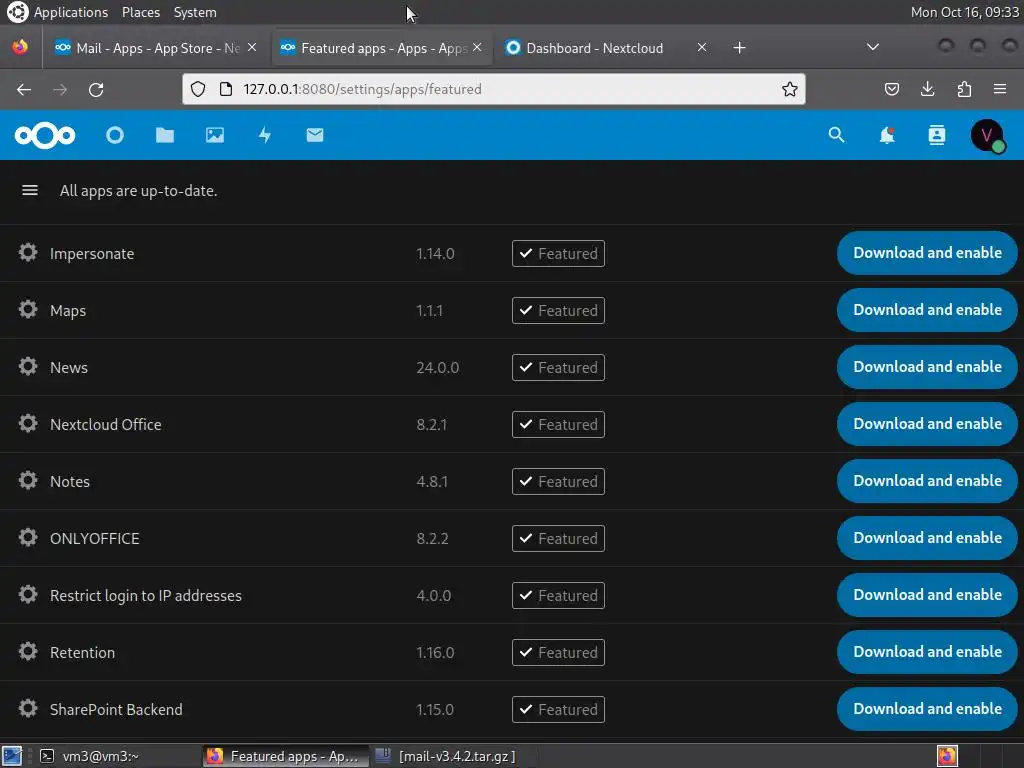Click the gear icon next to Retention
Image resolution: width=1024 pixels, height=768 pixels.
pos(28,652)
